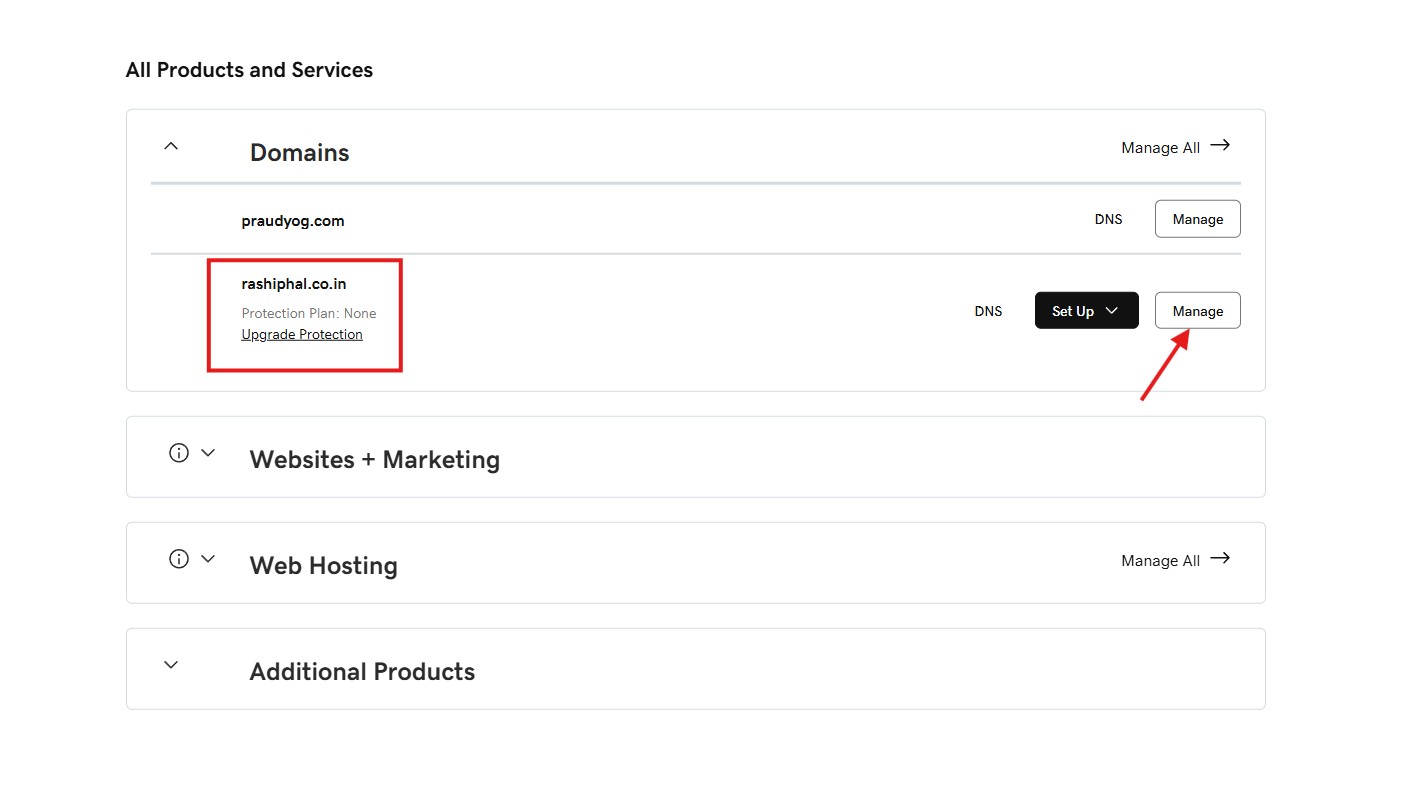Select the rashiphal.co.in domain name
This screenshot has width=1407, height=798.
294,284
